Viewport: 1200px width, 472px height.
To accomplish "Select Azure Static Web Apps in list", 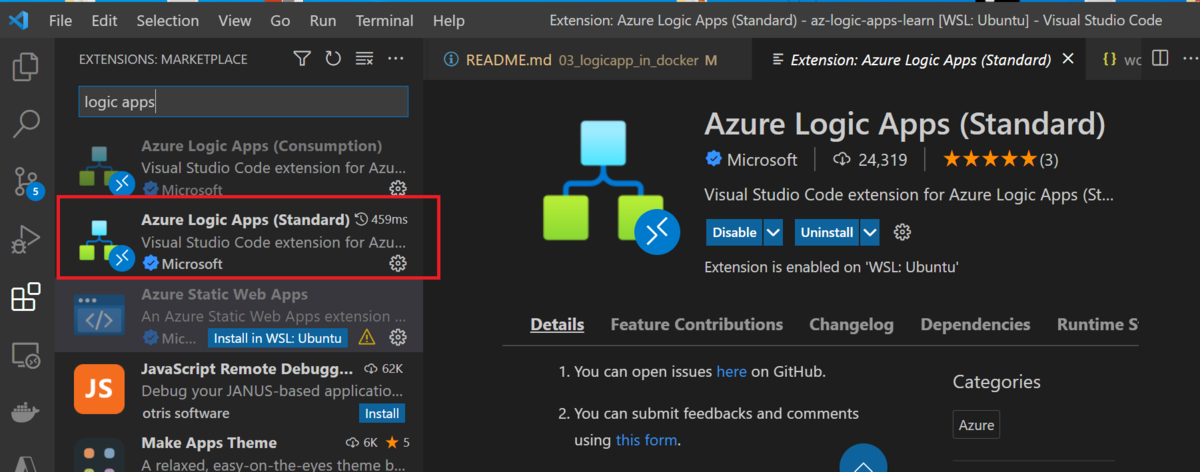I will (238, 316).
